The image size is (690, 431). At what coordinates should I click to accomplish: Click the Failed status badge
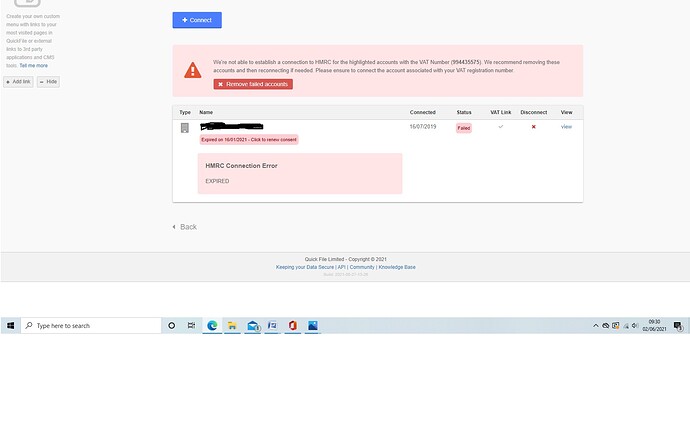coord(464,128)
